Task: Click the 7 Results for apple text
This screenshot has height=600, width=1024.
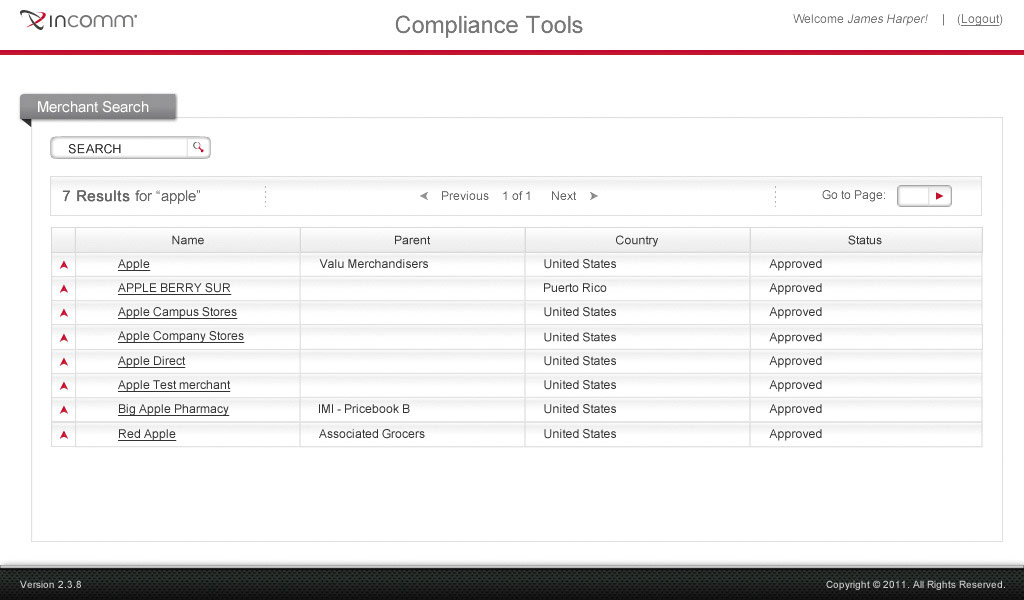Action: (x=131, y=196)
